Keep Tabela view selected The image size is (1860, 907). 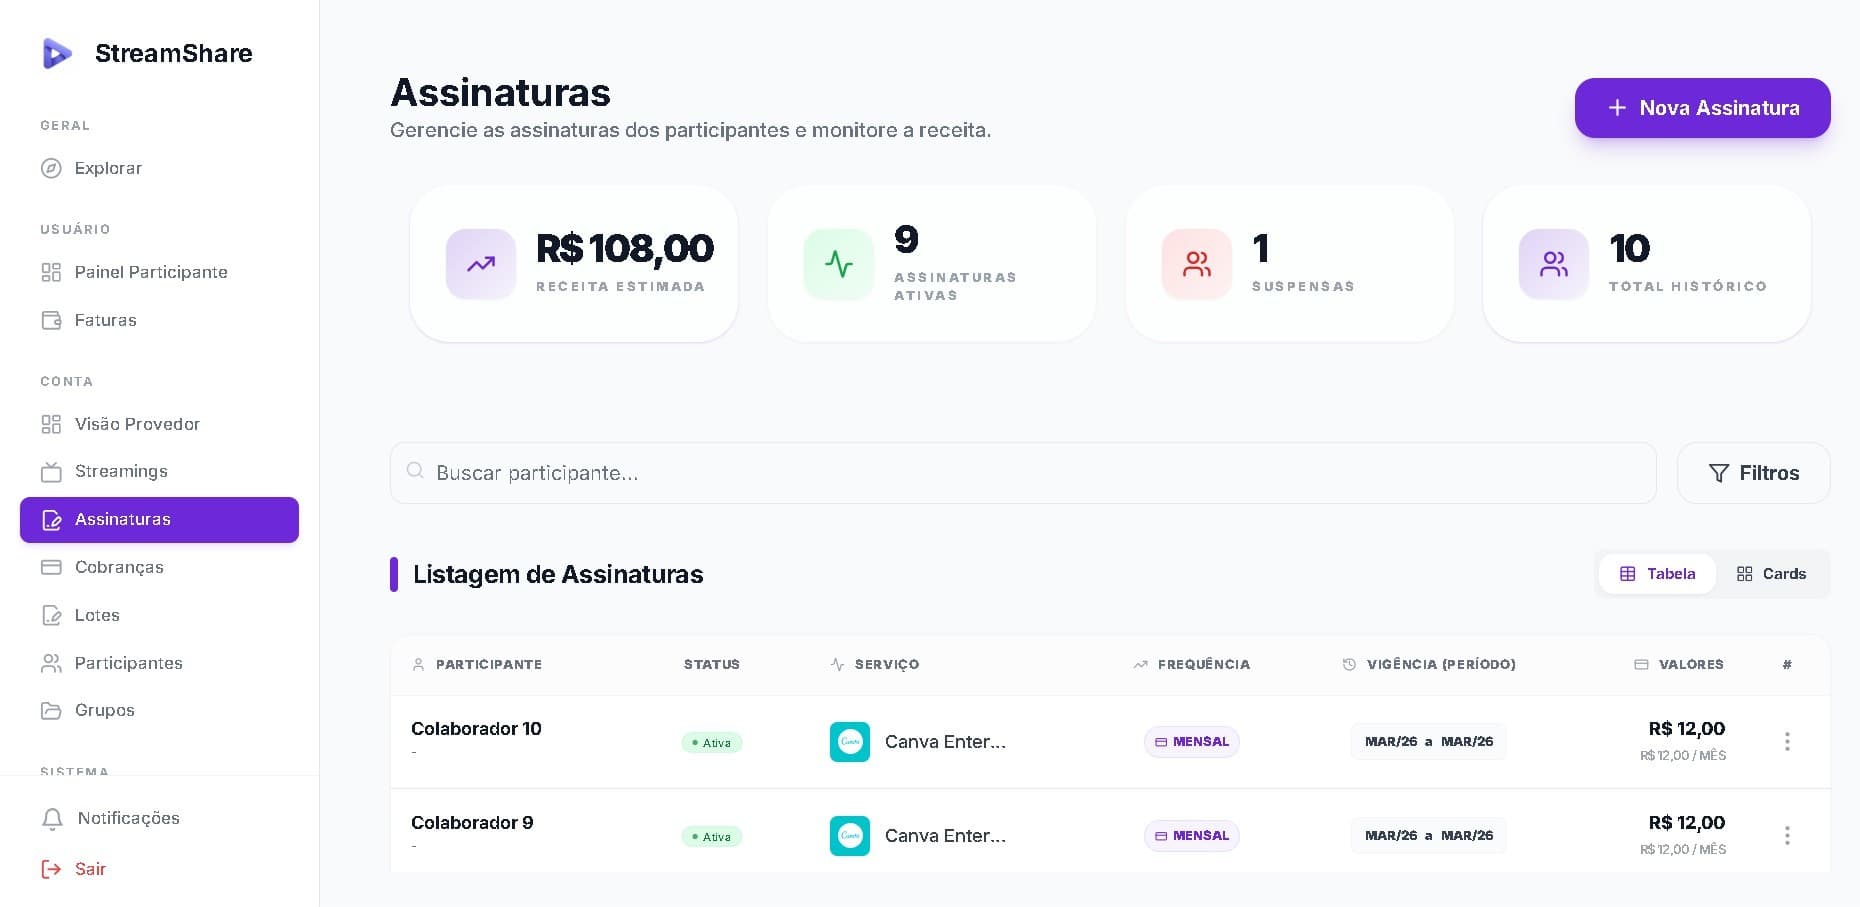click(1657, 573)
